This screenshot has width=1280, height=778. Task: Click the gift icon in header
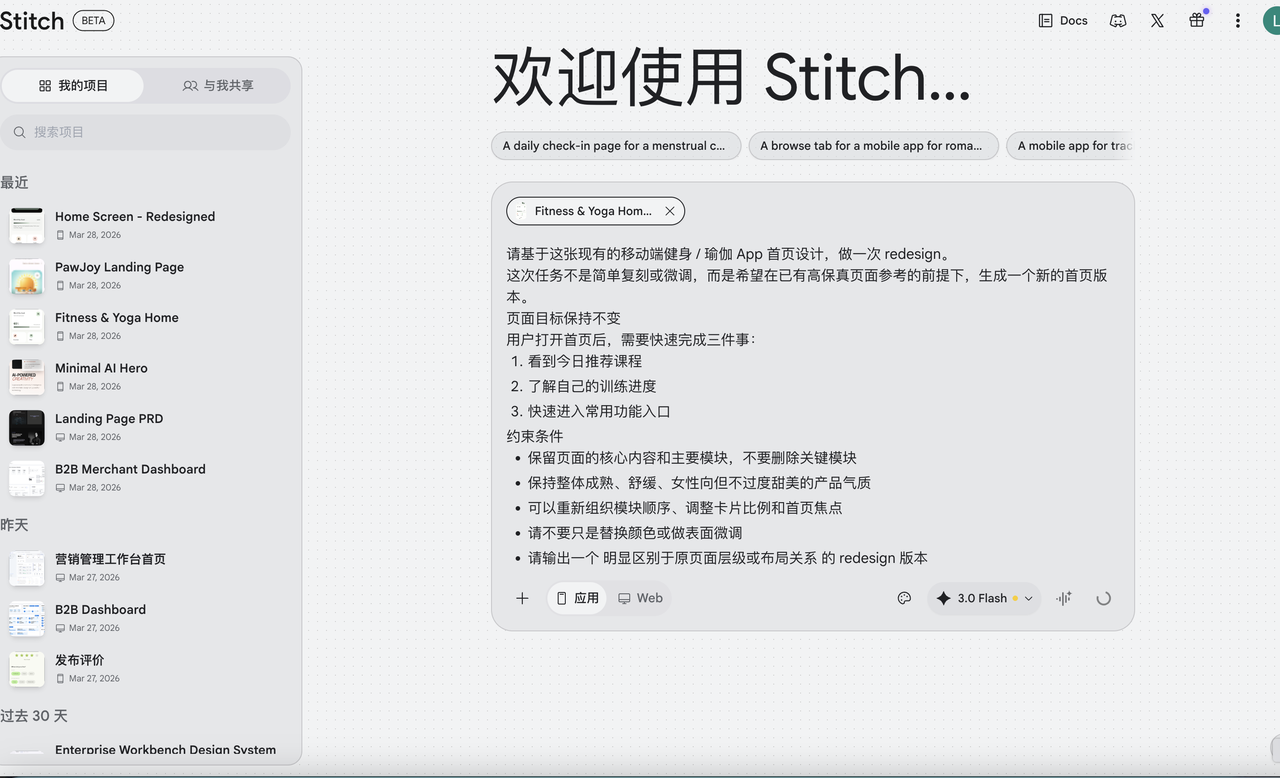pyautogui.click(x=1197, y=20)
